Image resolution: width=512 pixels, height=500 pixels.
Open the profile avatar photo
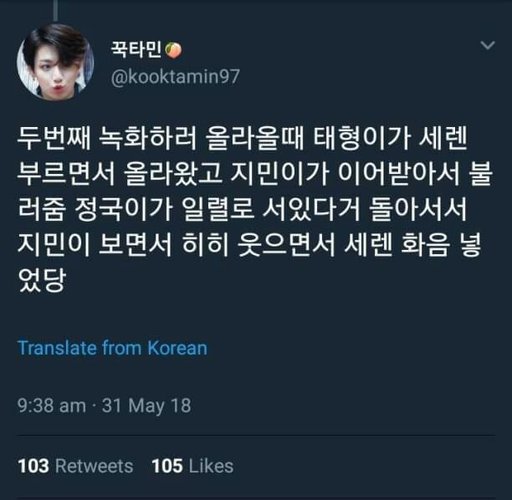coord(55,62)
